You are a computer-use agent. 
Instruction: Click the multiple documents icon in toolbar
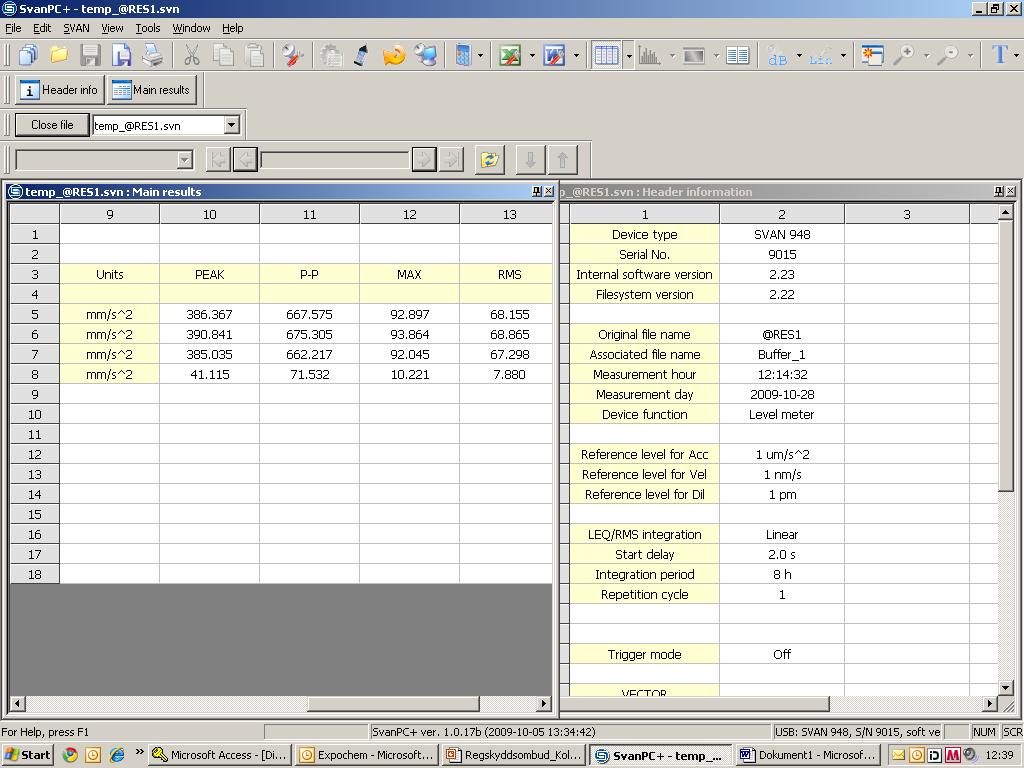[28, 56]
